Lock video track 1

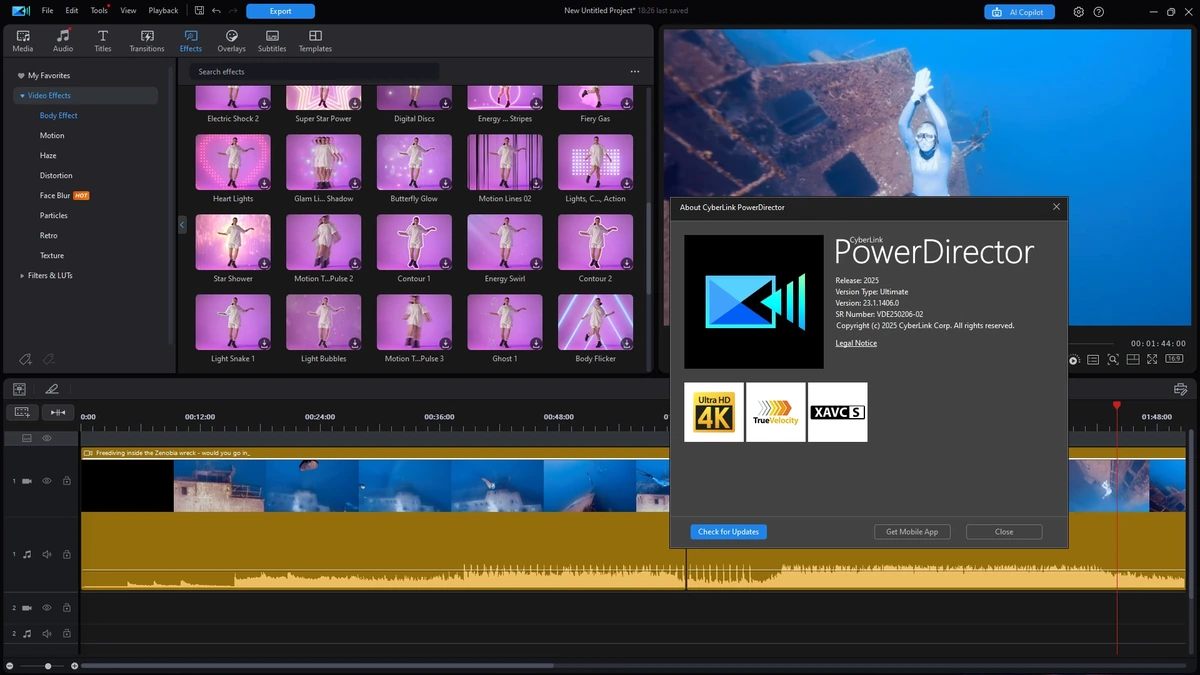click(67, 481)
